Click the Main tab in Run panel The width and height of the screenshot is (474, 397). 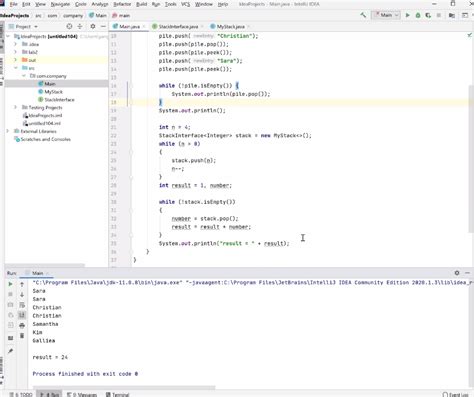(37, 273)
